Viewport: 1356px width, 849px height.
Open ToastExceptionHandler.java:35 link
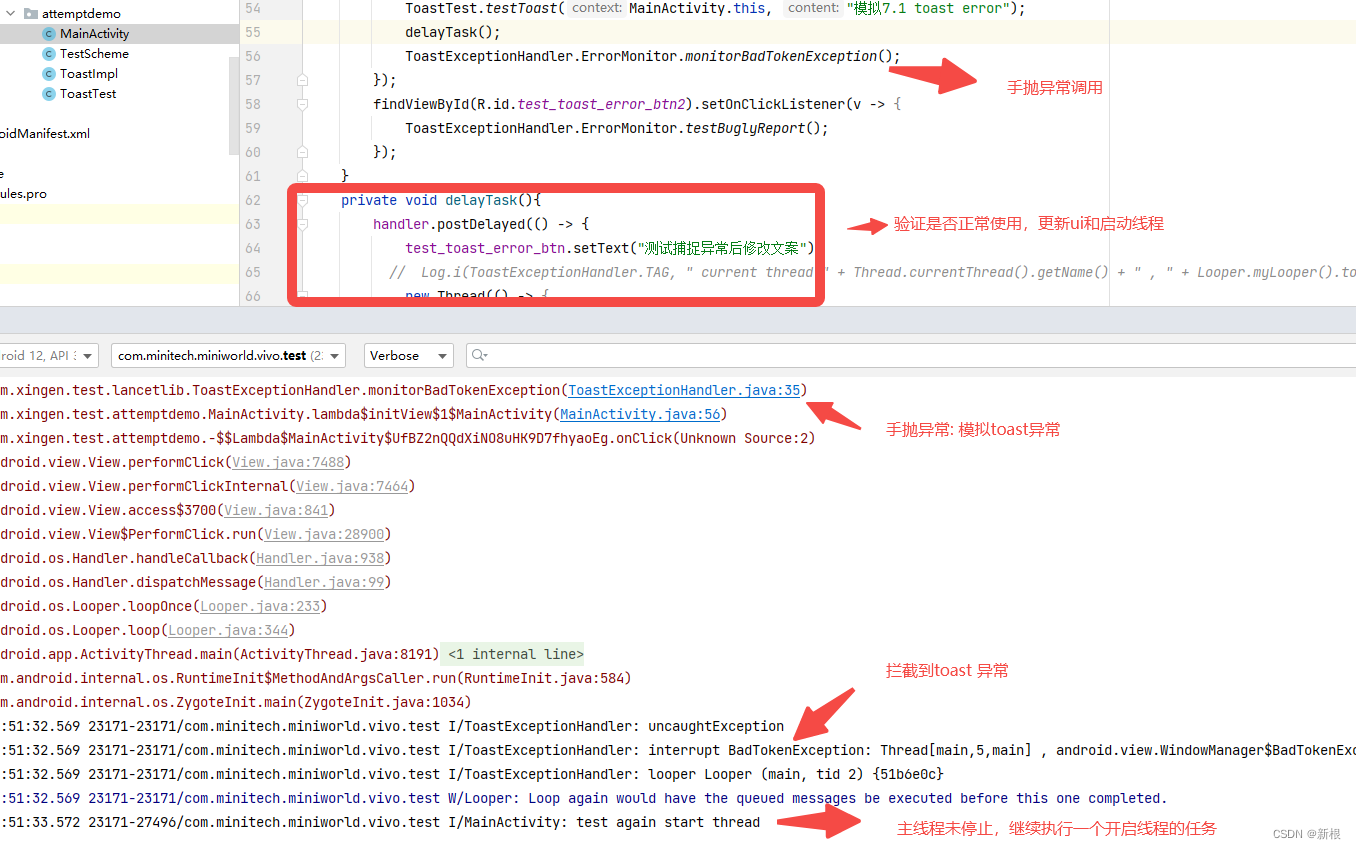click(x=684, y=390)
